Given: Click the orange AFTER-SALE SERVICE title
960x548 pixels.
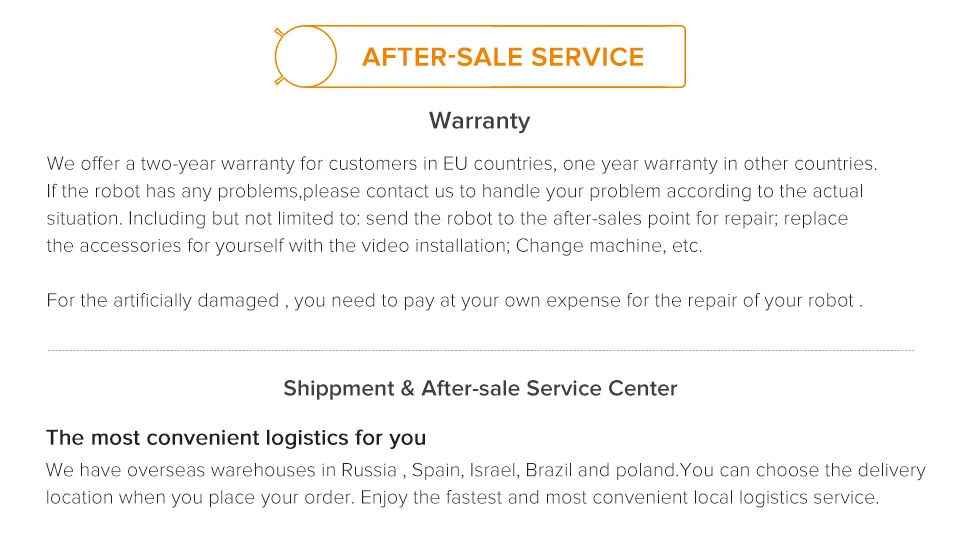Looking at the screenshot, I should (x=503, y=57).
